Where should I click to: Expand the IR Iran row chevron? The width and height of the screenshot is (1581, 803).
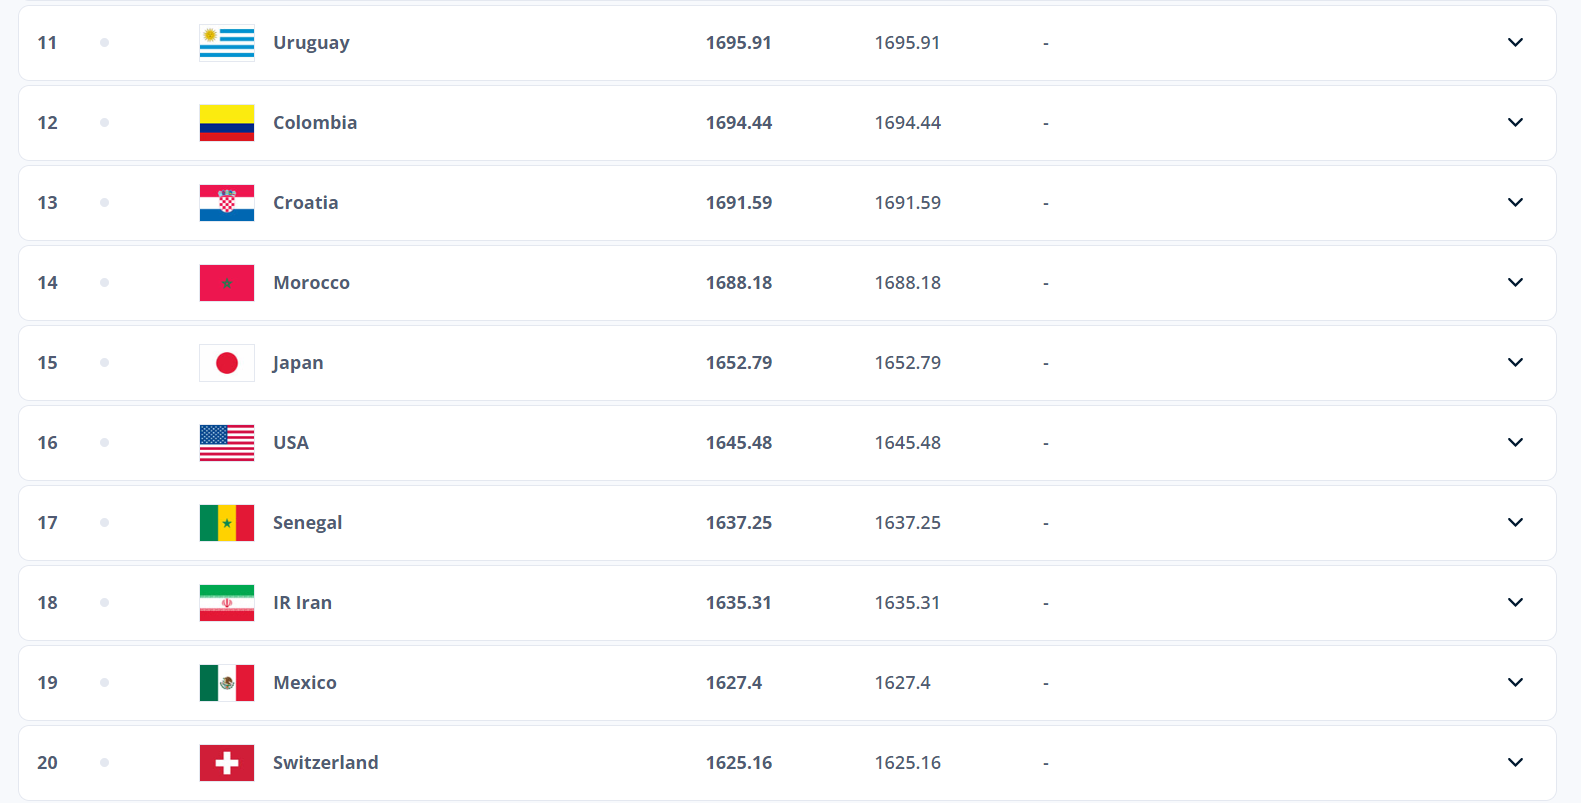[x=1515, y=603]
